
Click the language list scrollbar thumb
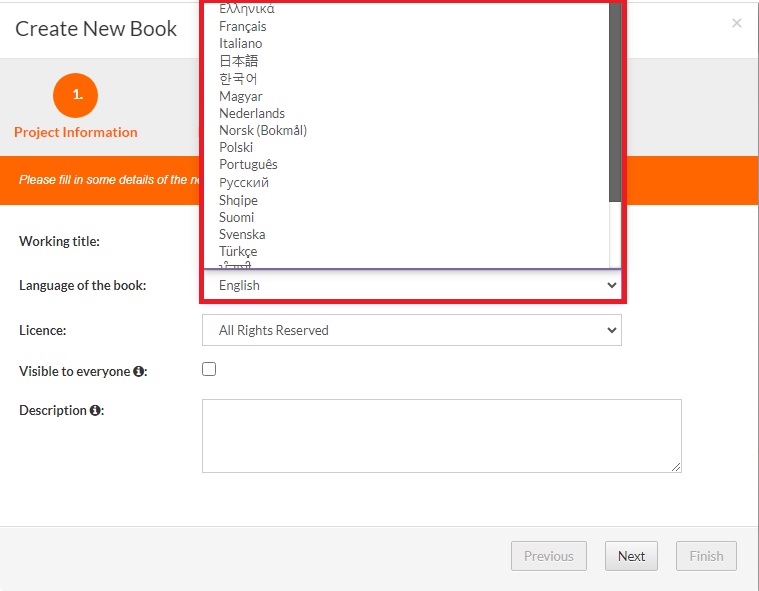point(614,100)
